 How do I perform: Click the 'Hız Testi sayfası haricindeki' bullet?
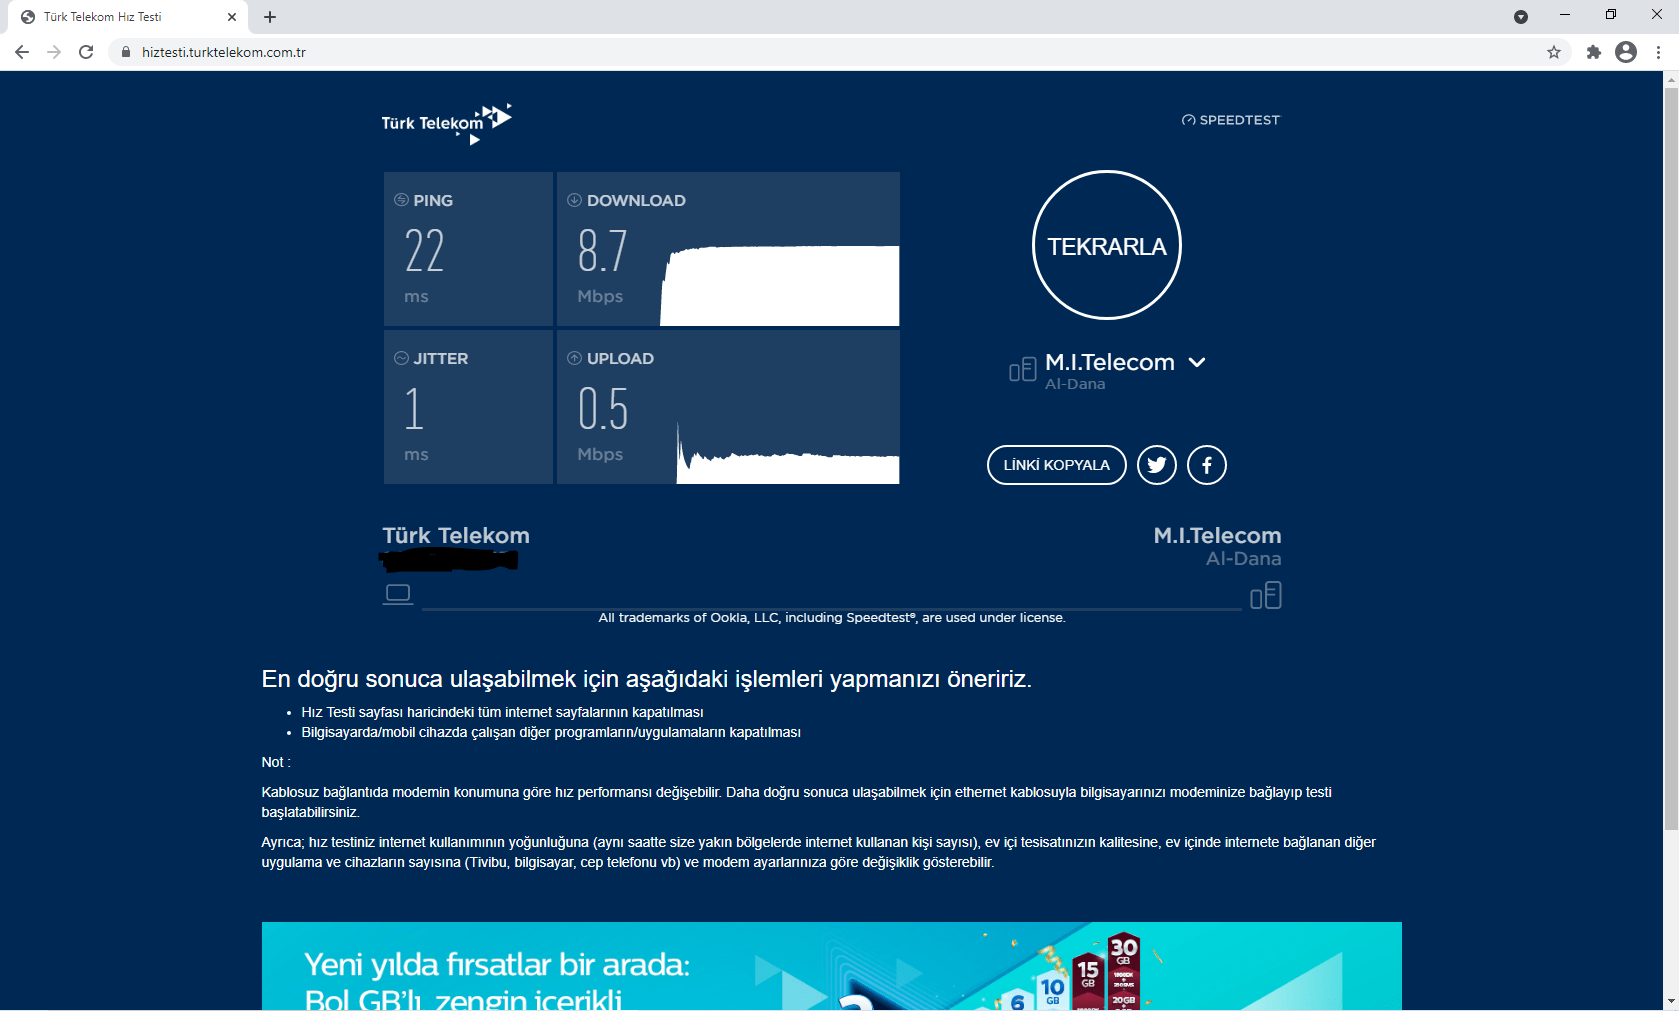(502, 712)
